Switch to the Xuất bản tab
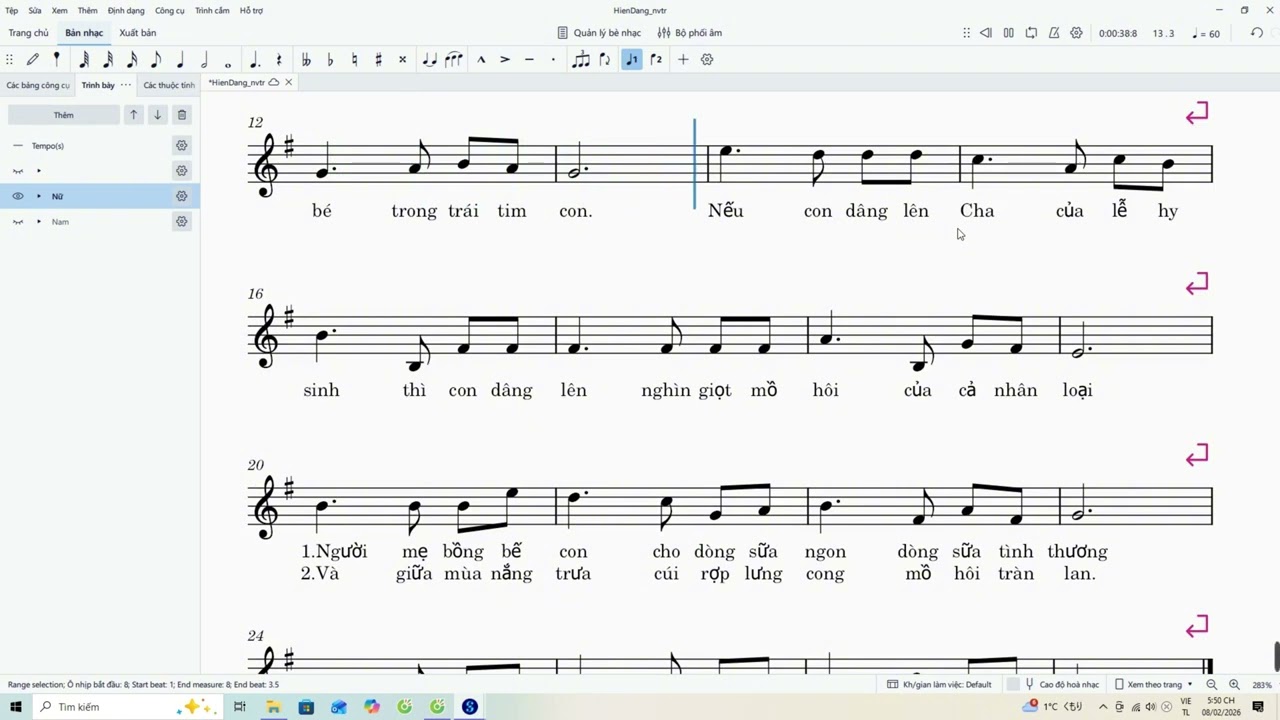Image resolution: width=1280 pixels, height=720 pixels. coord(138,33)
